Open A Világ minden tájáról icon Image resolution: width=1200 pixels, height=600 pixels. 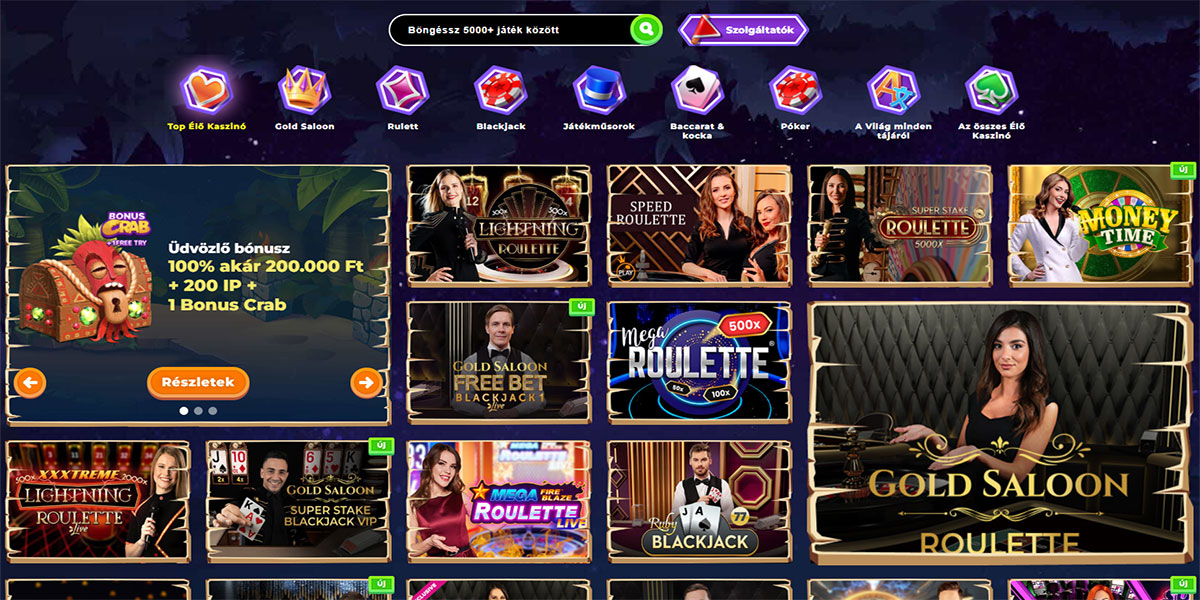pos(893,90)
